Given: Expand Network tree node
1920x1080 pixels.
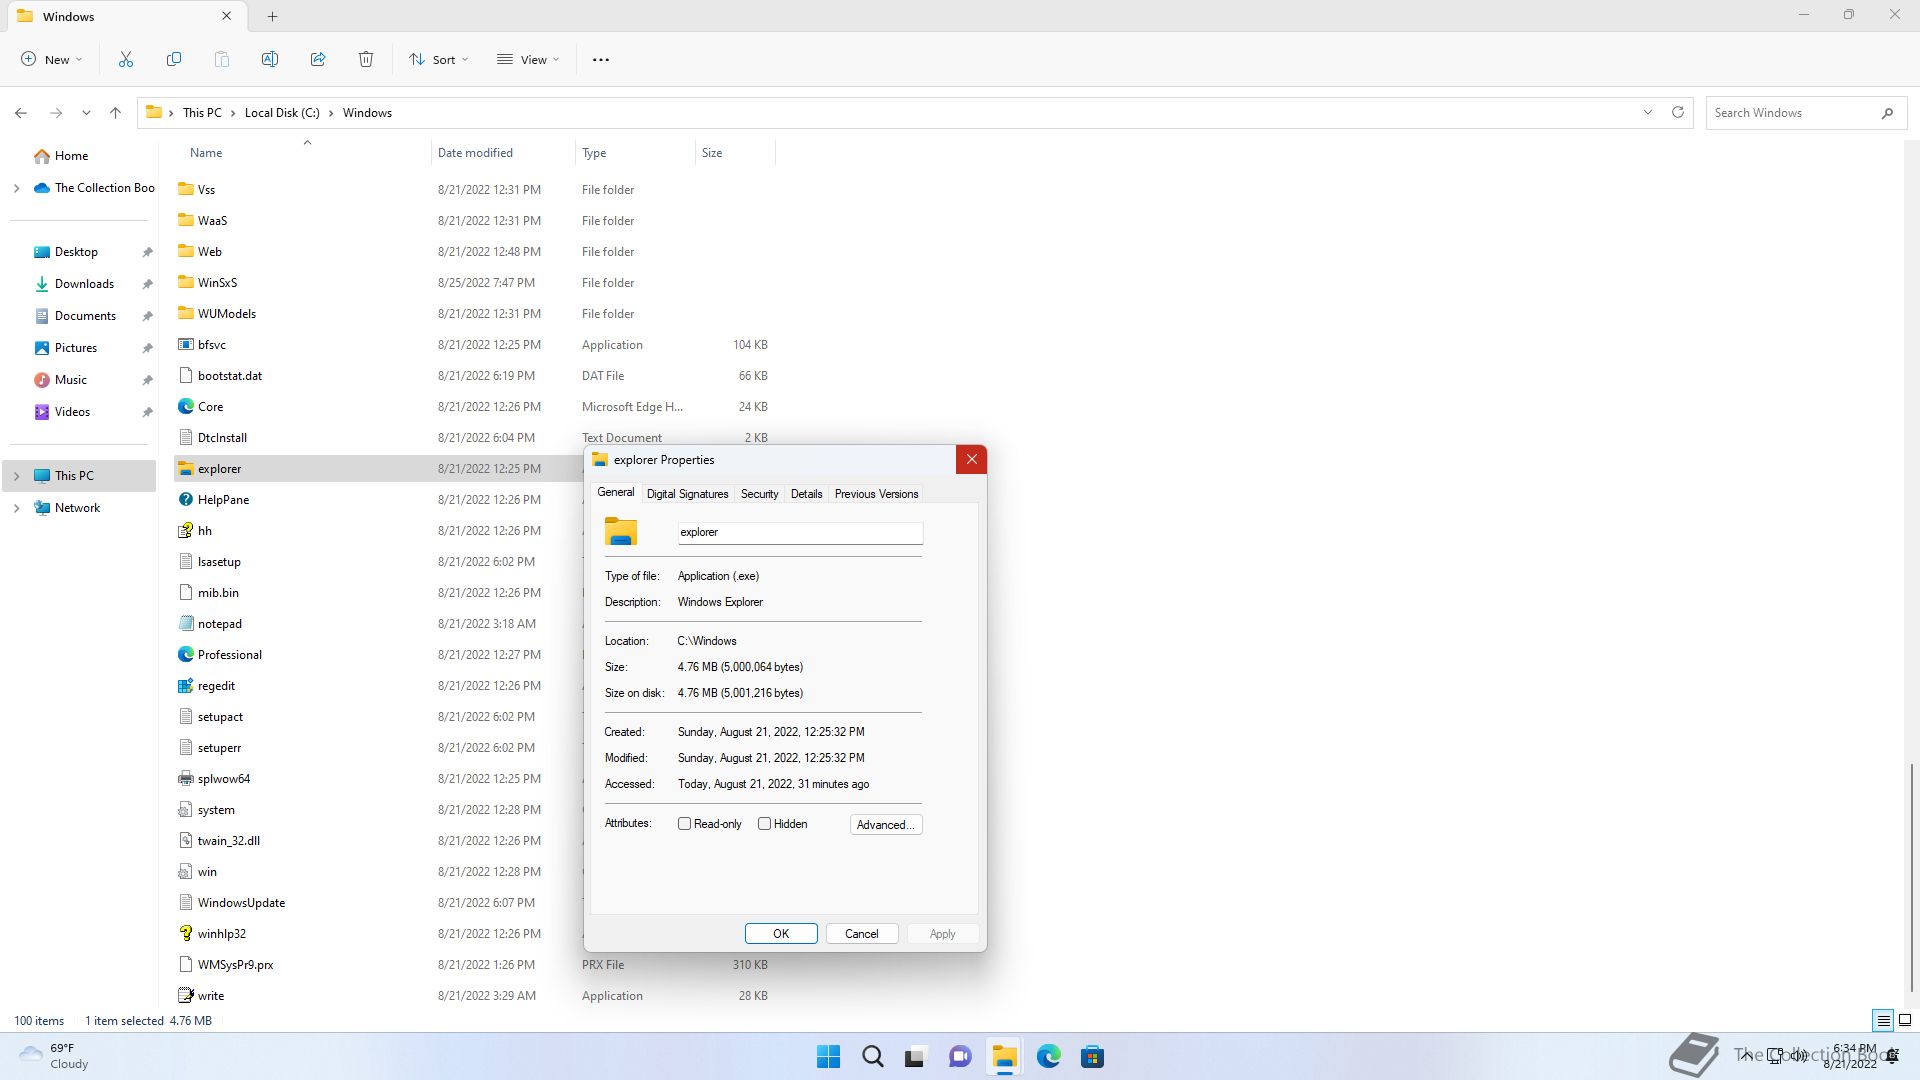Looking at the screenshot, I should [16, 508].
